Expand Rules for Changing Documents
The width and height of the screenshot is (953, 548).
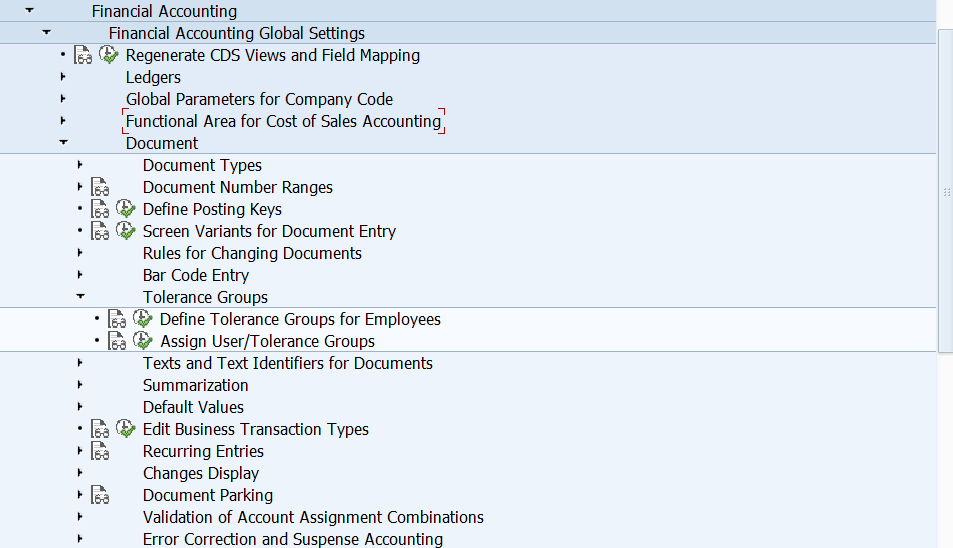pos(80,253)
